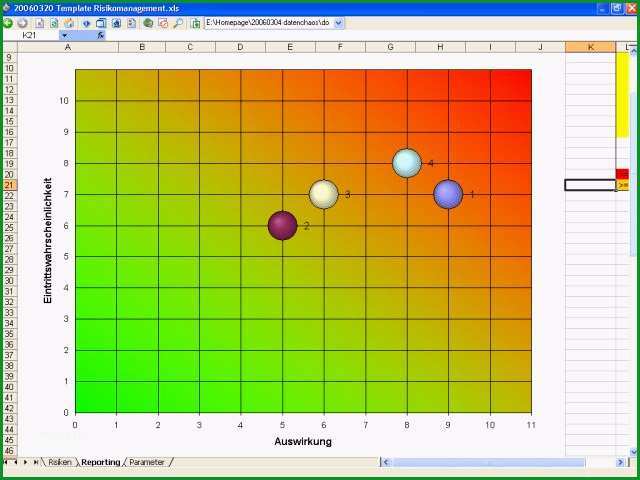The height and width of the screenshot is (480, 640).
Task: Open the Name Box dropdown arrow
Action: pyautogui.click(x=64, y=36)
